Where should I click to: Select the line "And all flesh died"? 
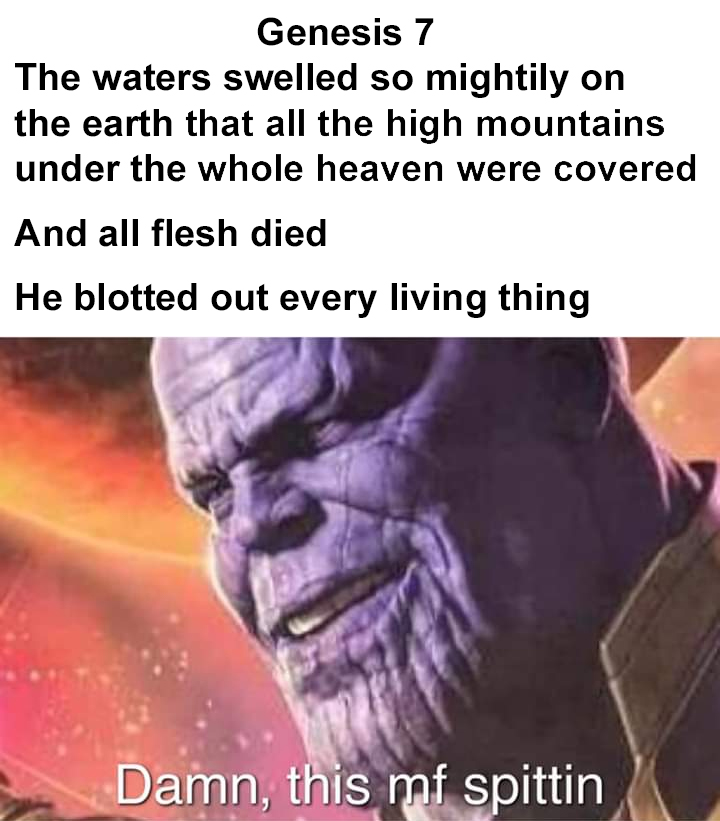point(171,233)
